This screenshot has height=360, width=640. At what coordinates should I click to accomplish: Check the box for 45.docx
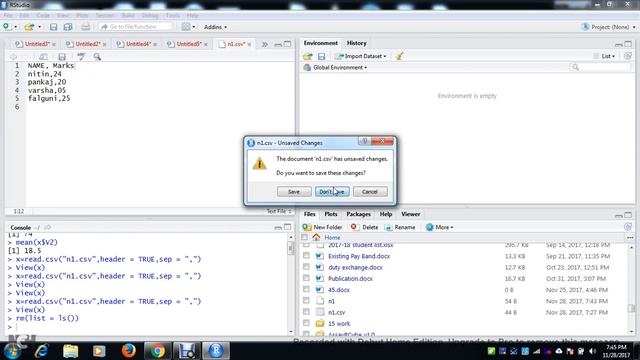306,289
